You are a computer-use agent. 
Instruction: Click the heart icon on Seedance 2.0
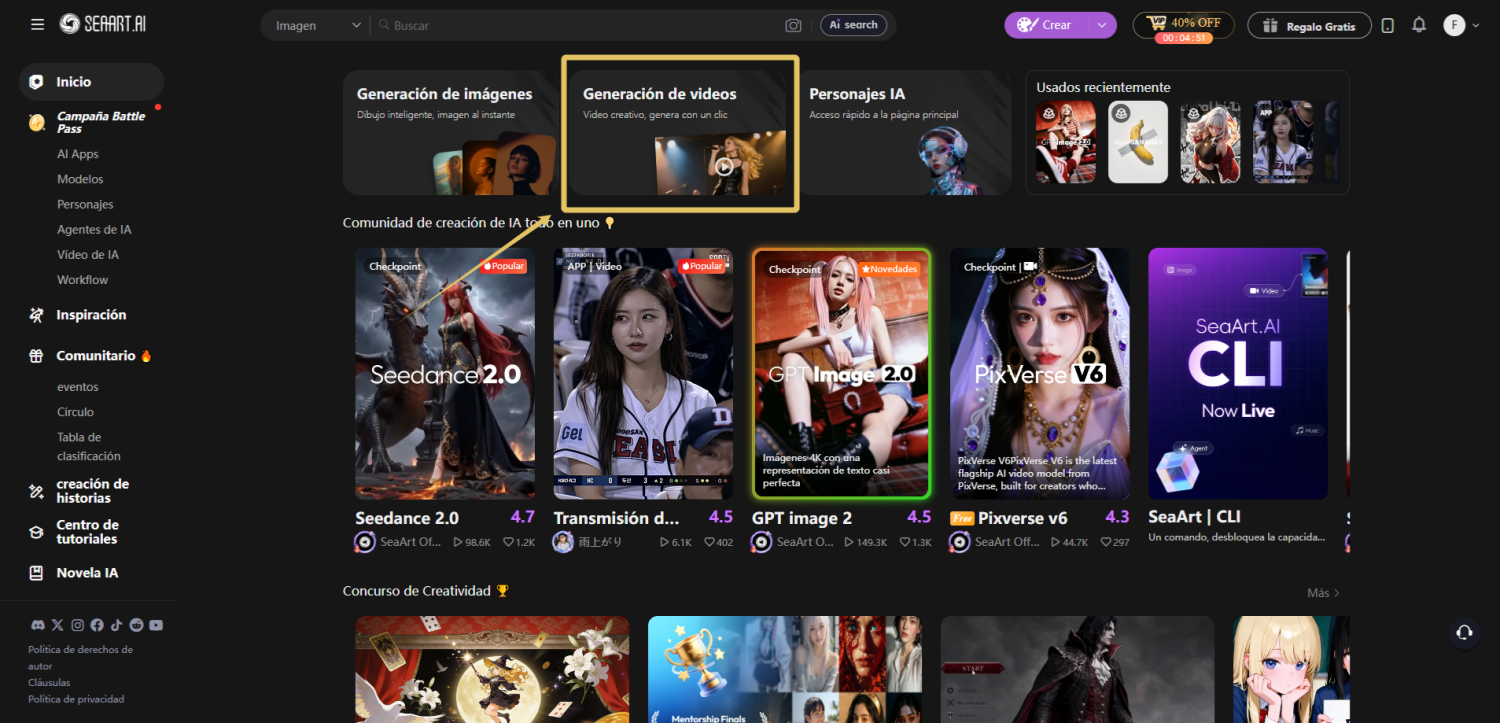pos(507,542)
